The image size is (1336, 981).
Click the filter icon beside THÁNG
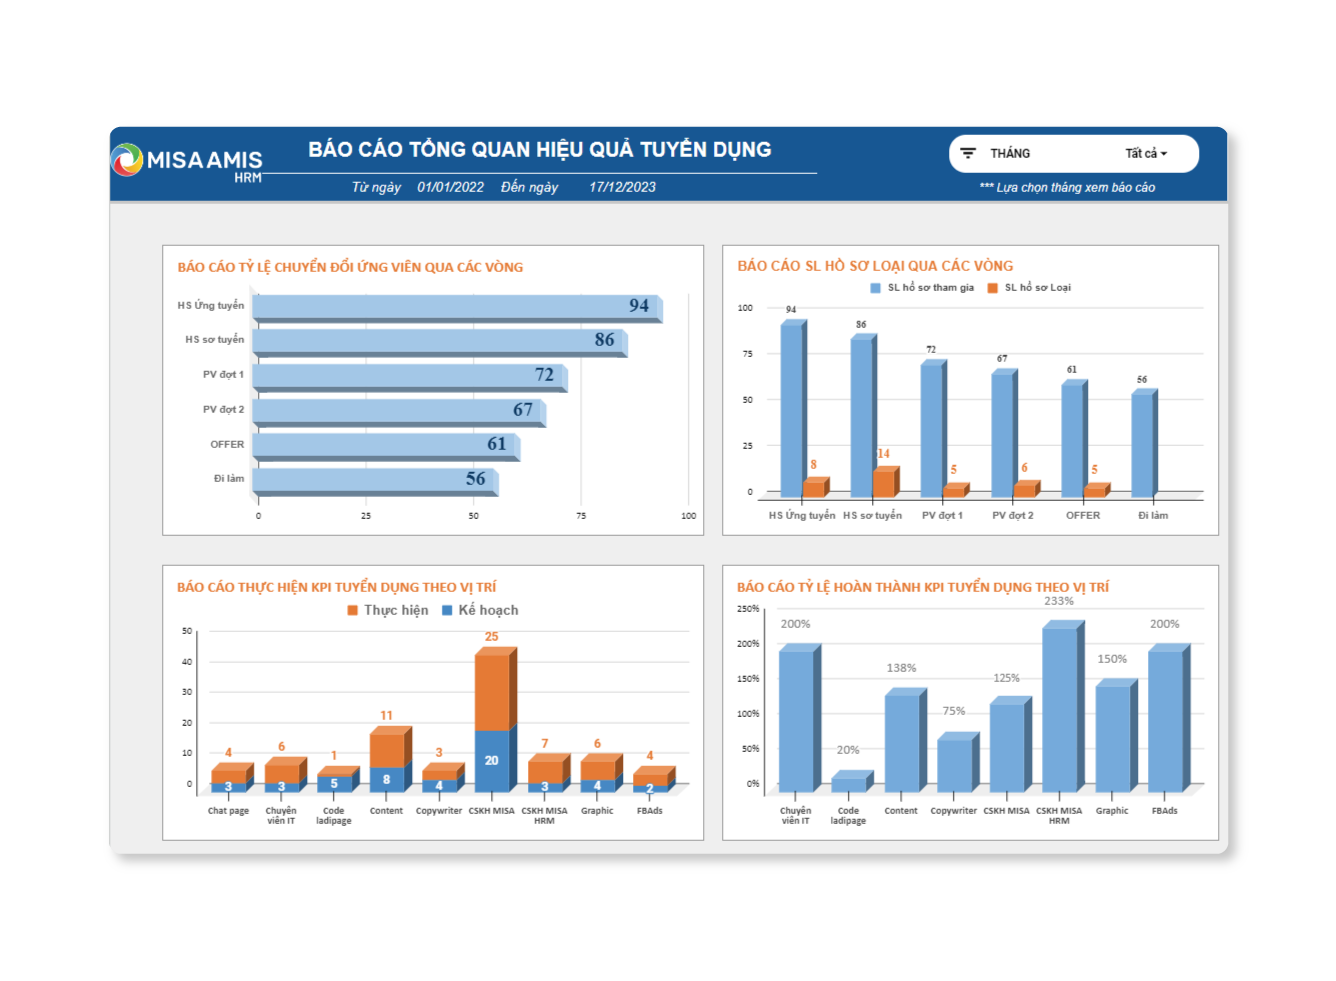click(x=968, y=154)
